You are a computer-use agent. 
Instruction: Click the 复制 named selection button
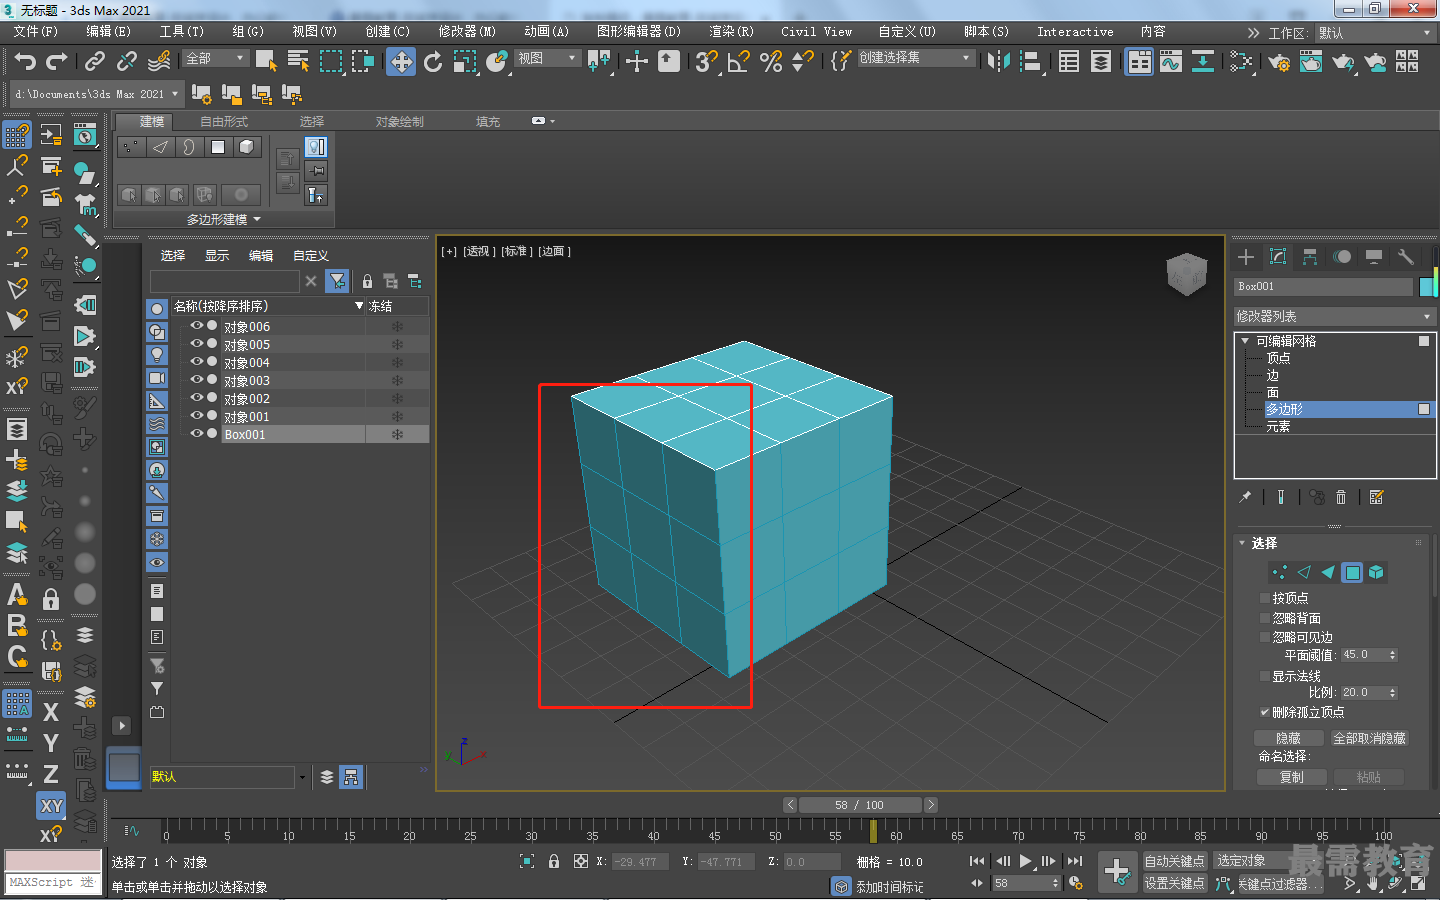click(x=1291, y=777)
